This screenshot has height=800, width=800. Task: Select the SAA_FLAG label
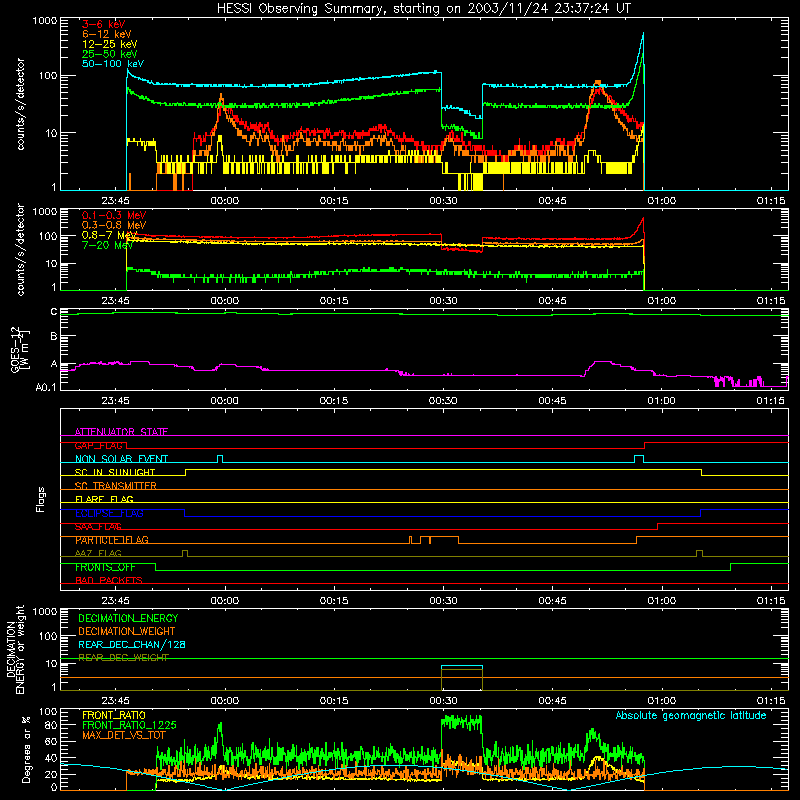point(98,527)
